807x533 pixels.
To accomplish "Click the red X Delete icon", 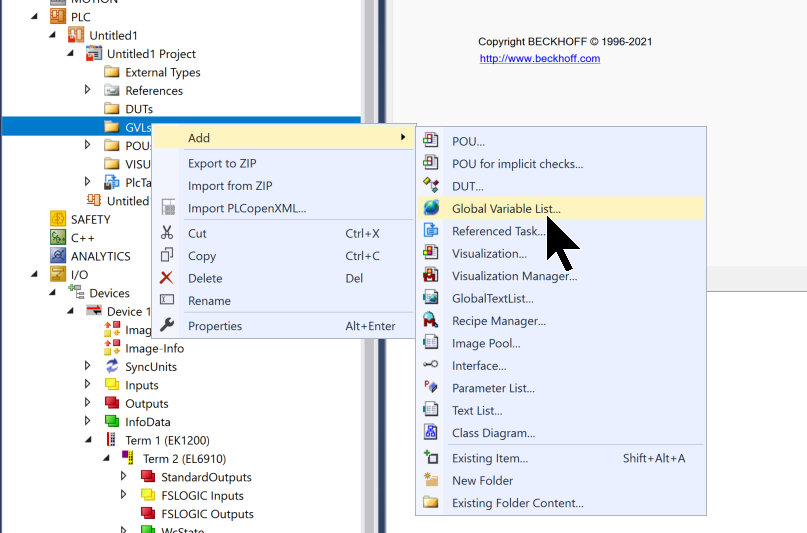I will point(167,278).
